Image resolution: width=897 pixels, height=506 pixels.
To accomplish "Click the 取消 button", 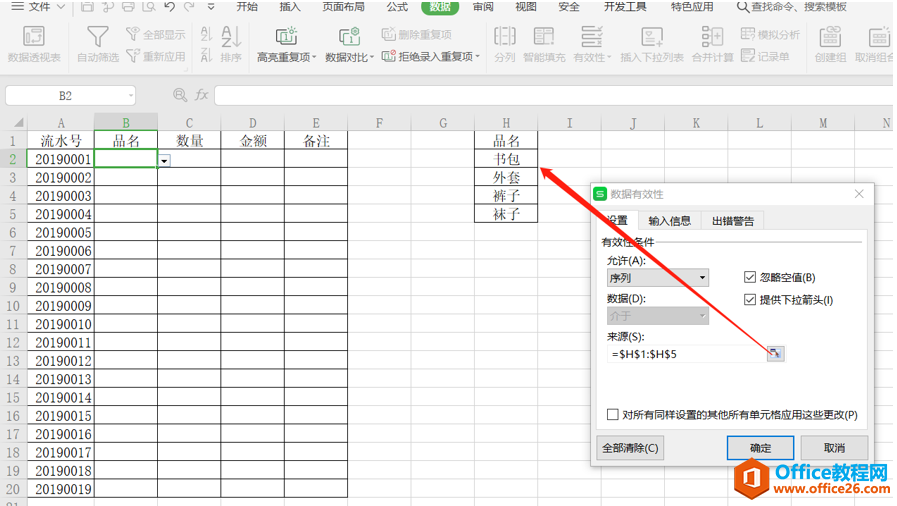I will tap(834, 448).
